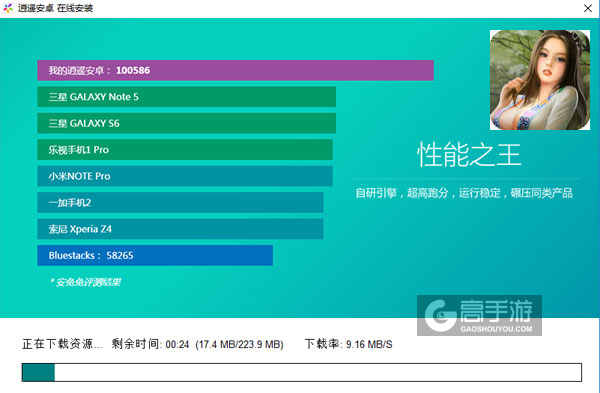
Task: Click the 自研引擎 description line
Action: (x=464, y=193)
